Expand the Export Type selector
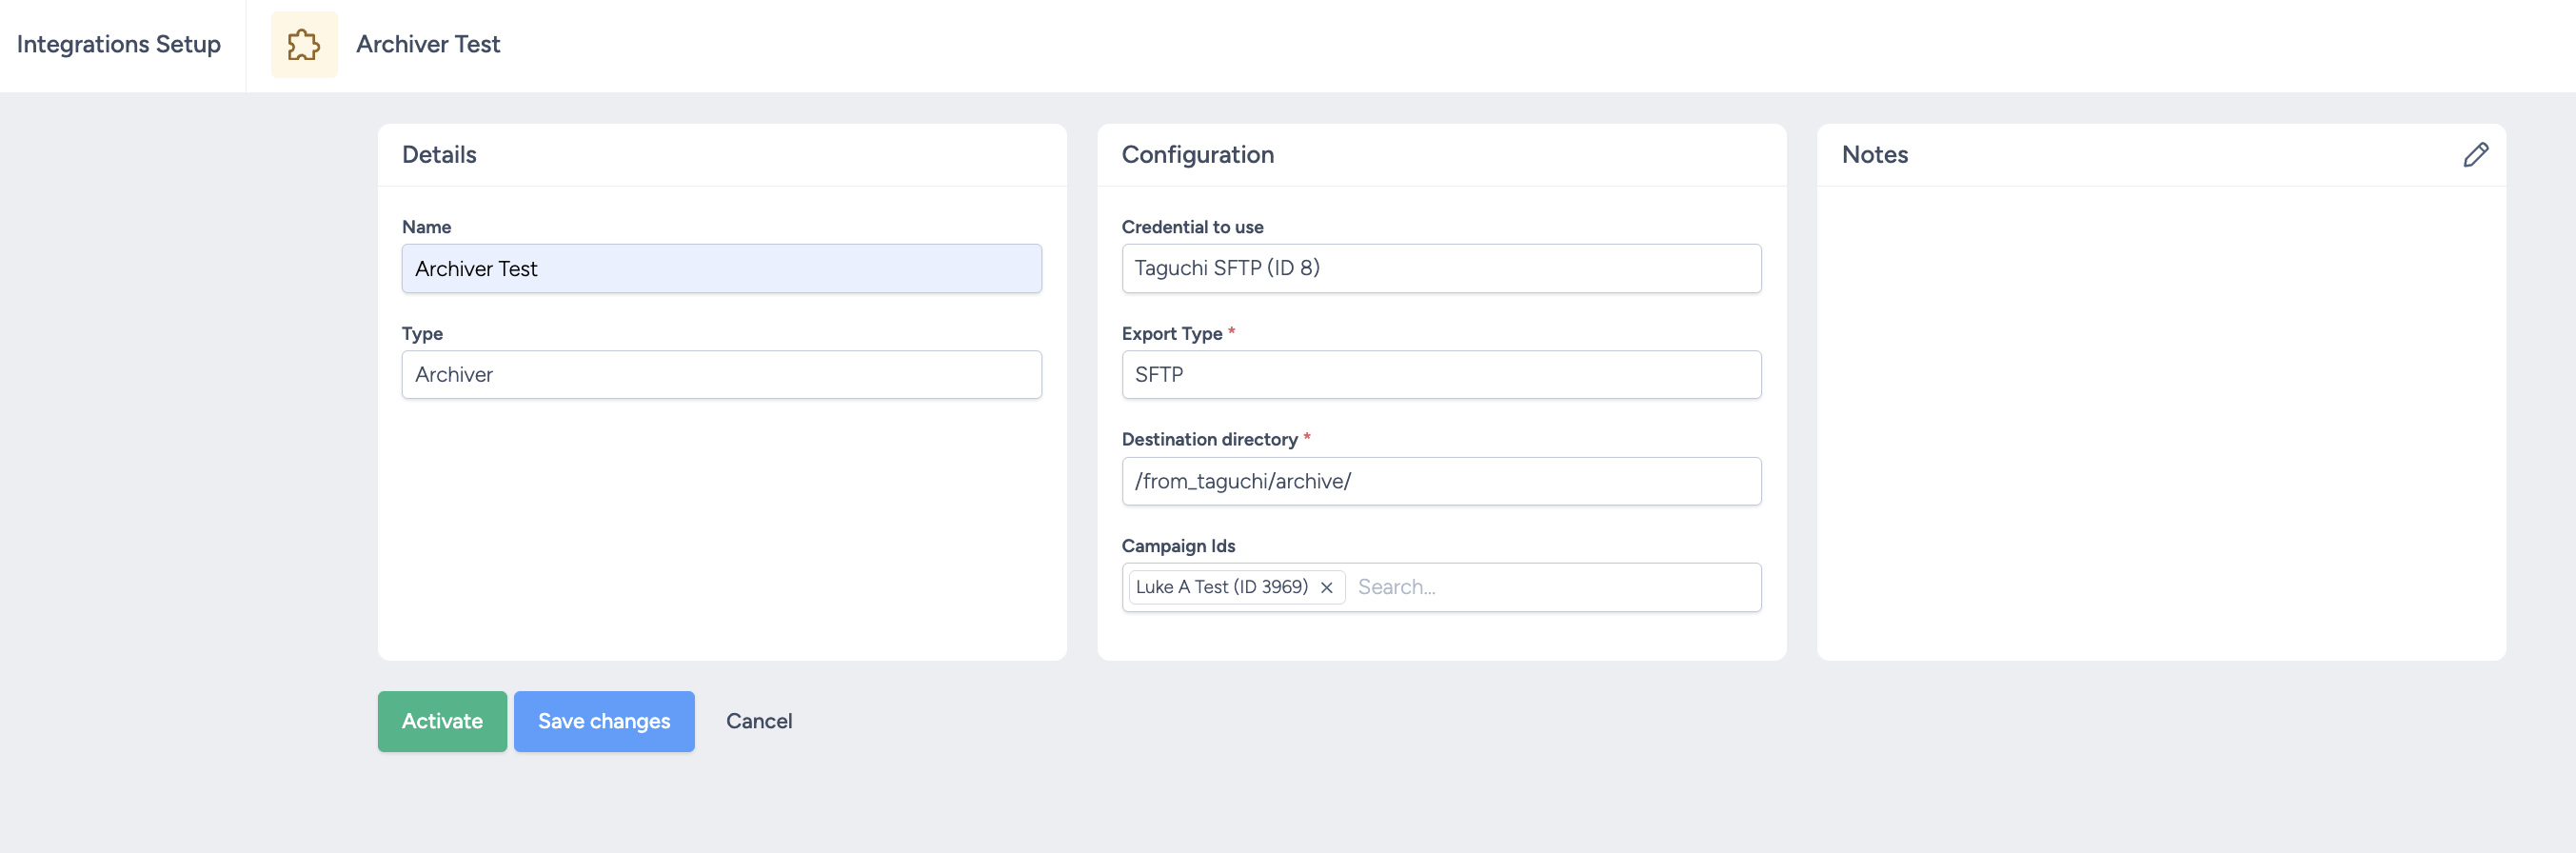Screen dimensions: 2576x853 [x=1440, y=375]
